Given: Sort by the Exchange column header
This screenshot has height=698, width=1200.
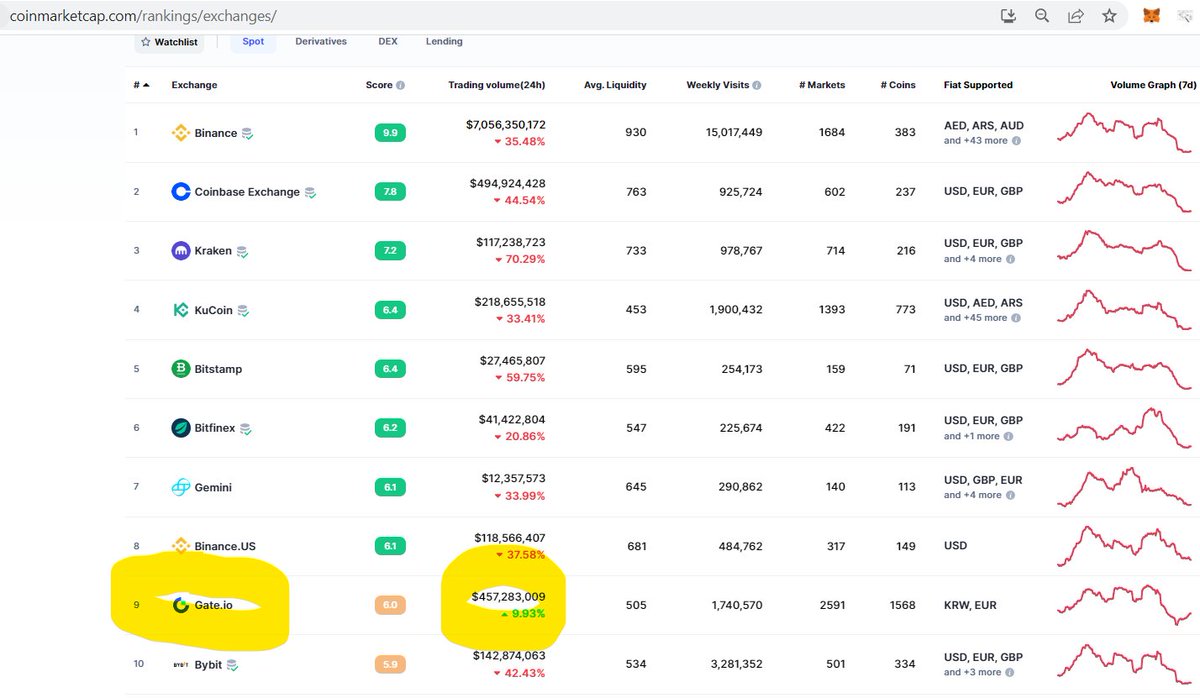Looking at the screenshot, I should point(194,85).
